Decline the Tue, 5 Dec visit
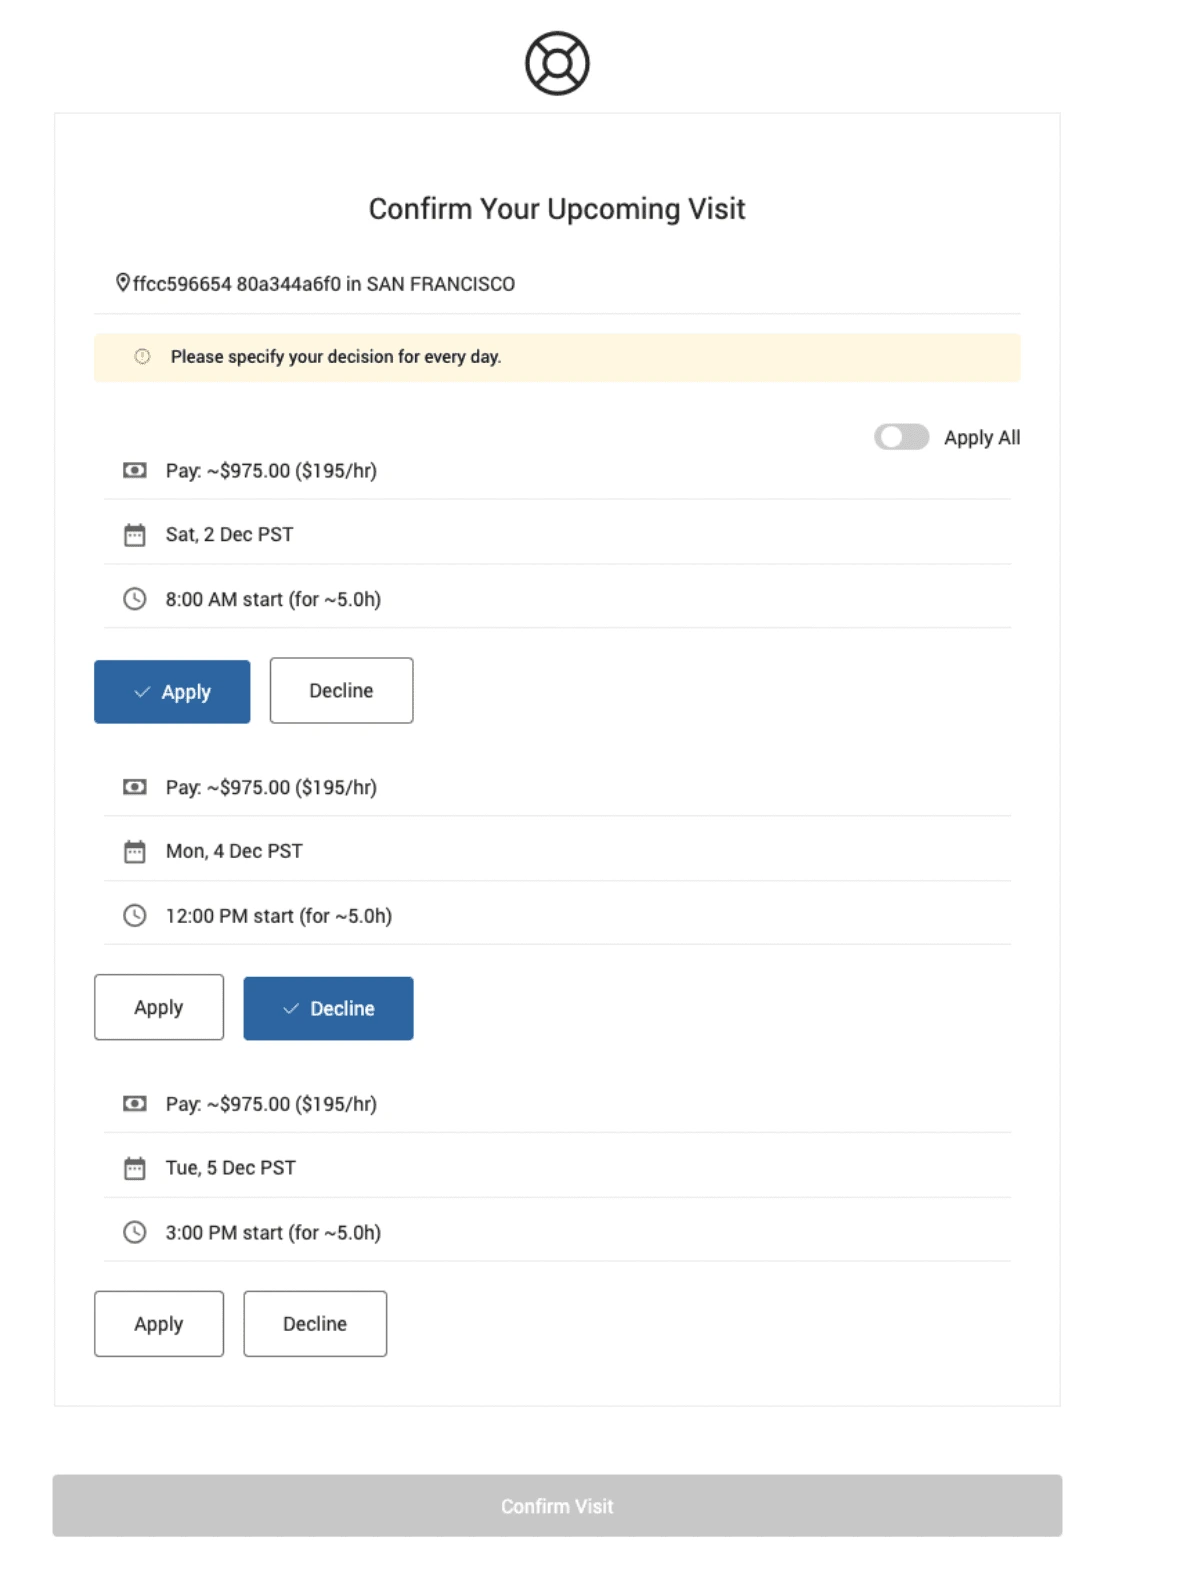The height and width of the screenshot is (1582, 1184). 315,1324
